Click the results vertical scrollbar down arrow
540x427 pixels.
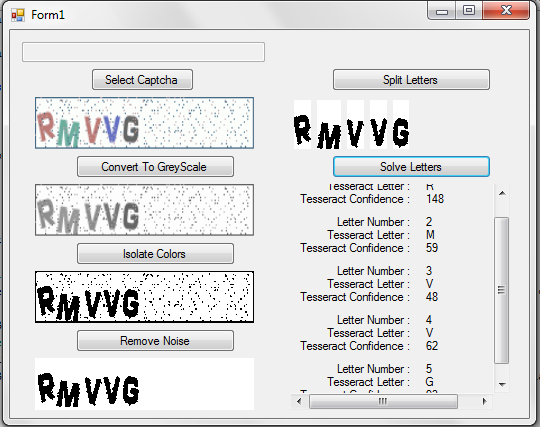[502, 384]
